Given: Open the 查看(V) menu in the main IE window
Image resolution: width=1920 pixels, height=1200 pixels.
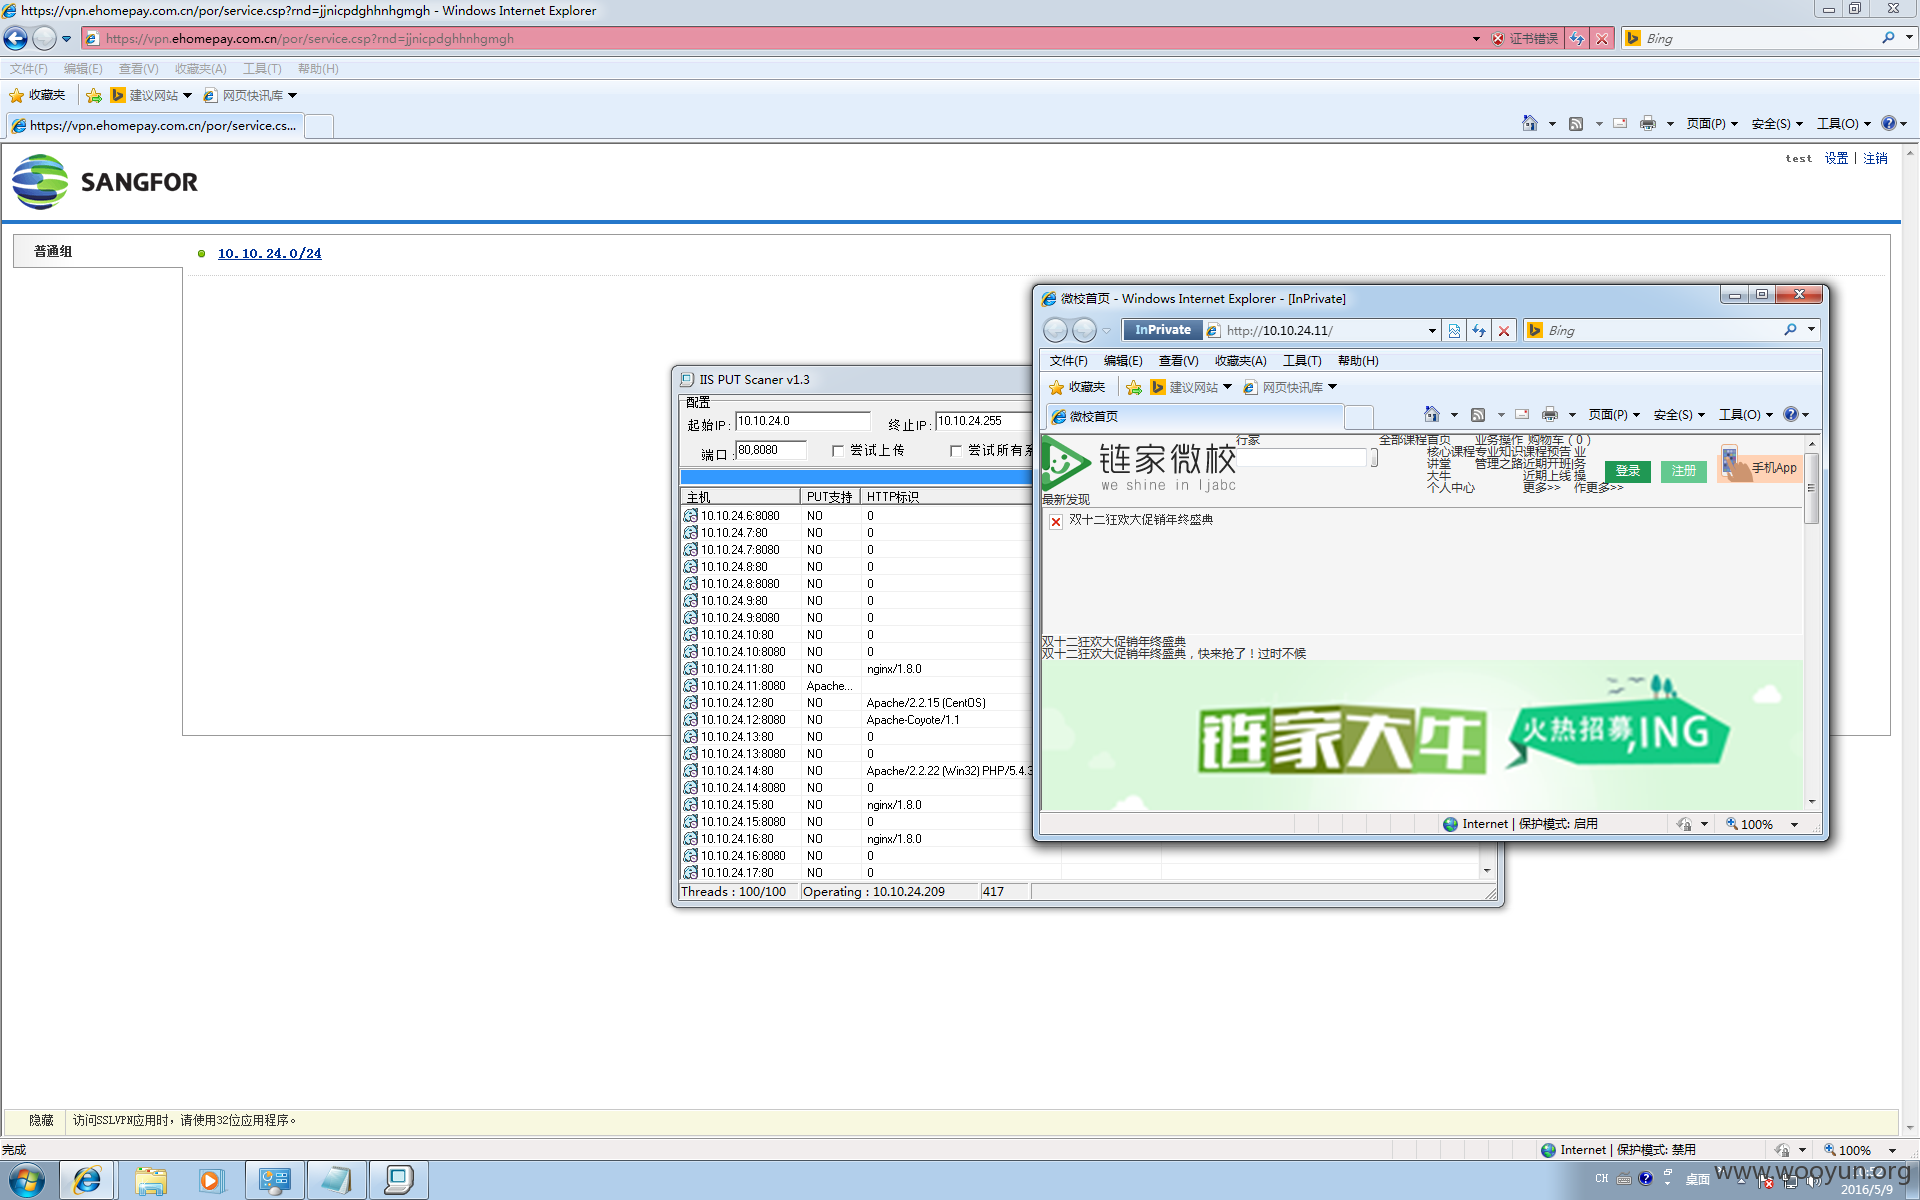Looking at the screenshot, I should 138,69.
